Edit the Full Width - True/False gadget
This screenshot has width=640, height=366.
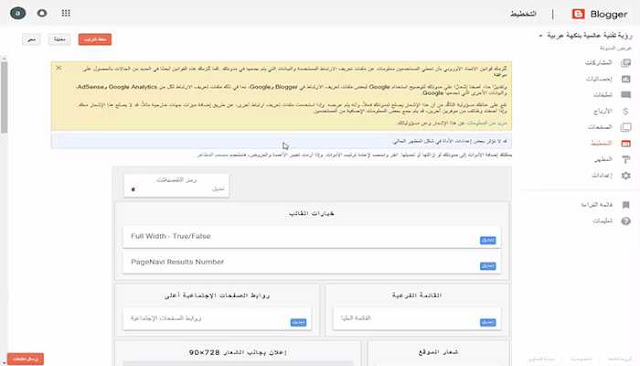click(488, 240)
